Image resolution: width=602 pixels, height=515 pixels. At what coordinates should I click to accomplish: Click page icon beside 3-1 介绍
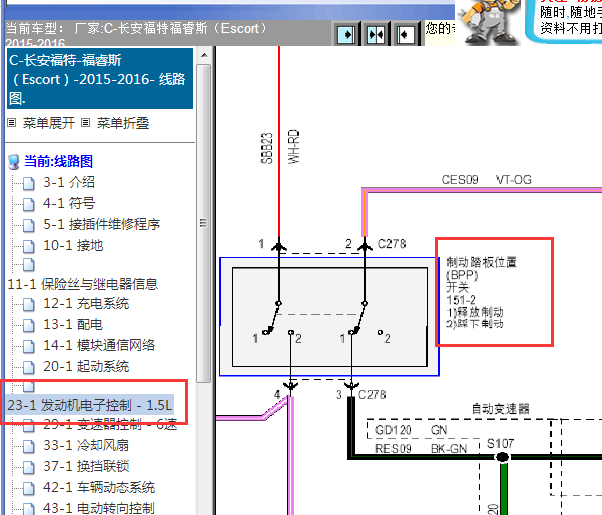pyautogui.click(x=28, y=184)
